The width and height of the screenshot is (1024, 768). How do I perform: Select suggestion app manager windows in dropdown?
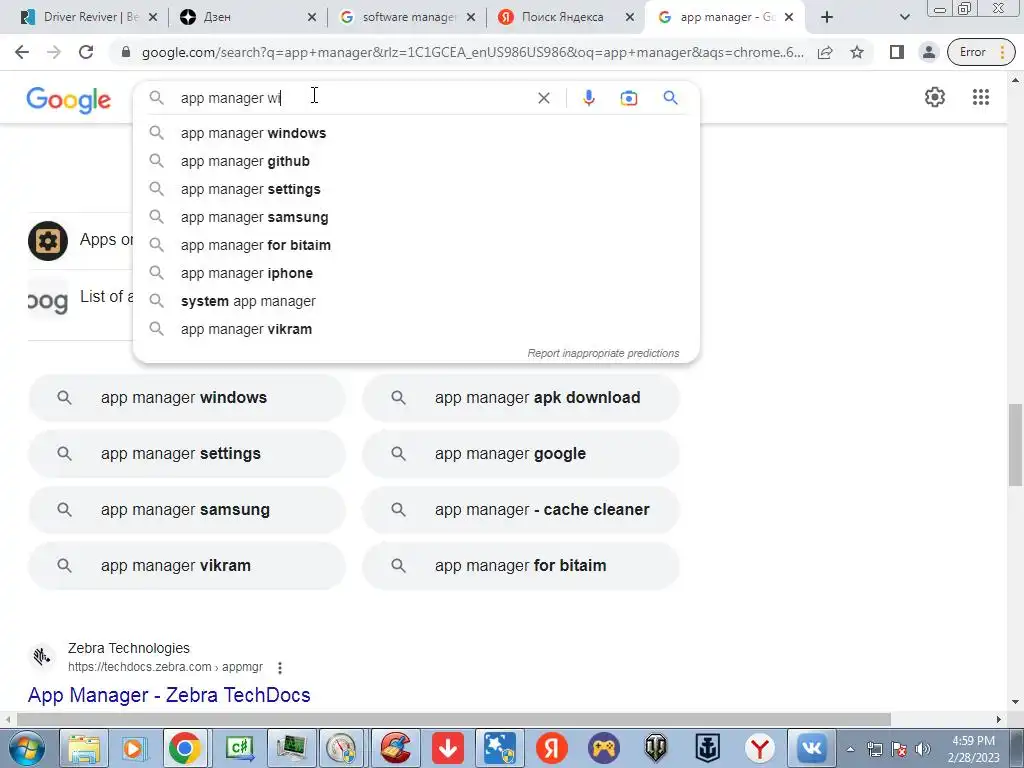416,133
